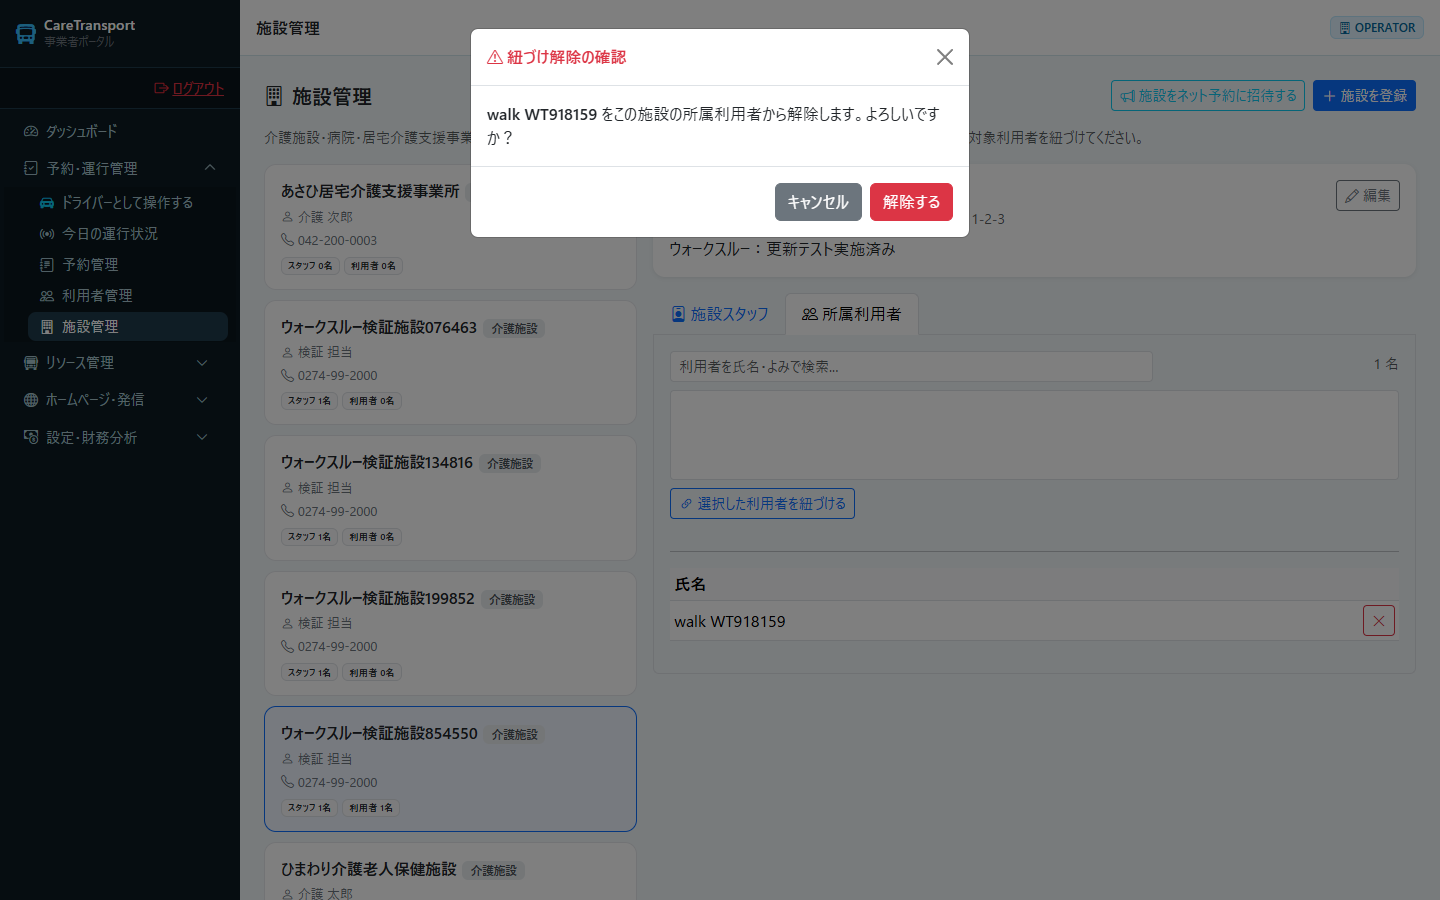Click the 施設を登録 button
This screenshot has height=900, width=1440.
(1364, 96)
